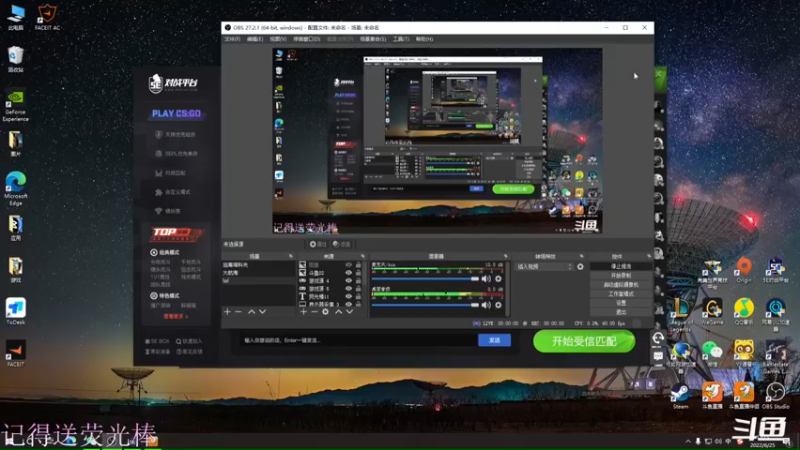Screen dimensions: 800x450
Task: Open the WeGame desktop shortcut
Action: 712,312
